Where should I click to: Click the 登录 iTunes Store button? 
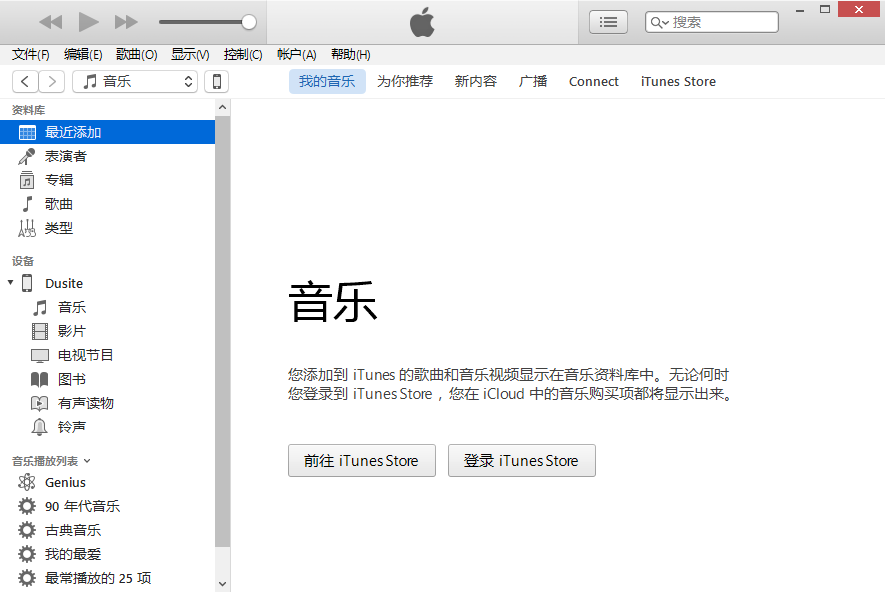[522, 461]
